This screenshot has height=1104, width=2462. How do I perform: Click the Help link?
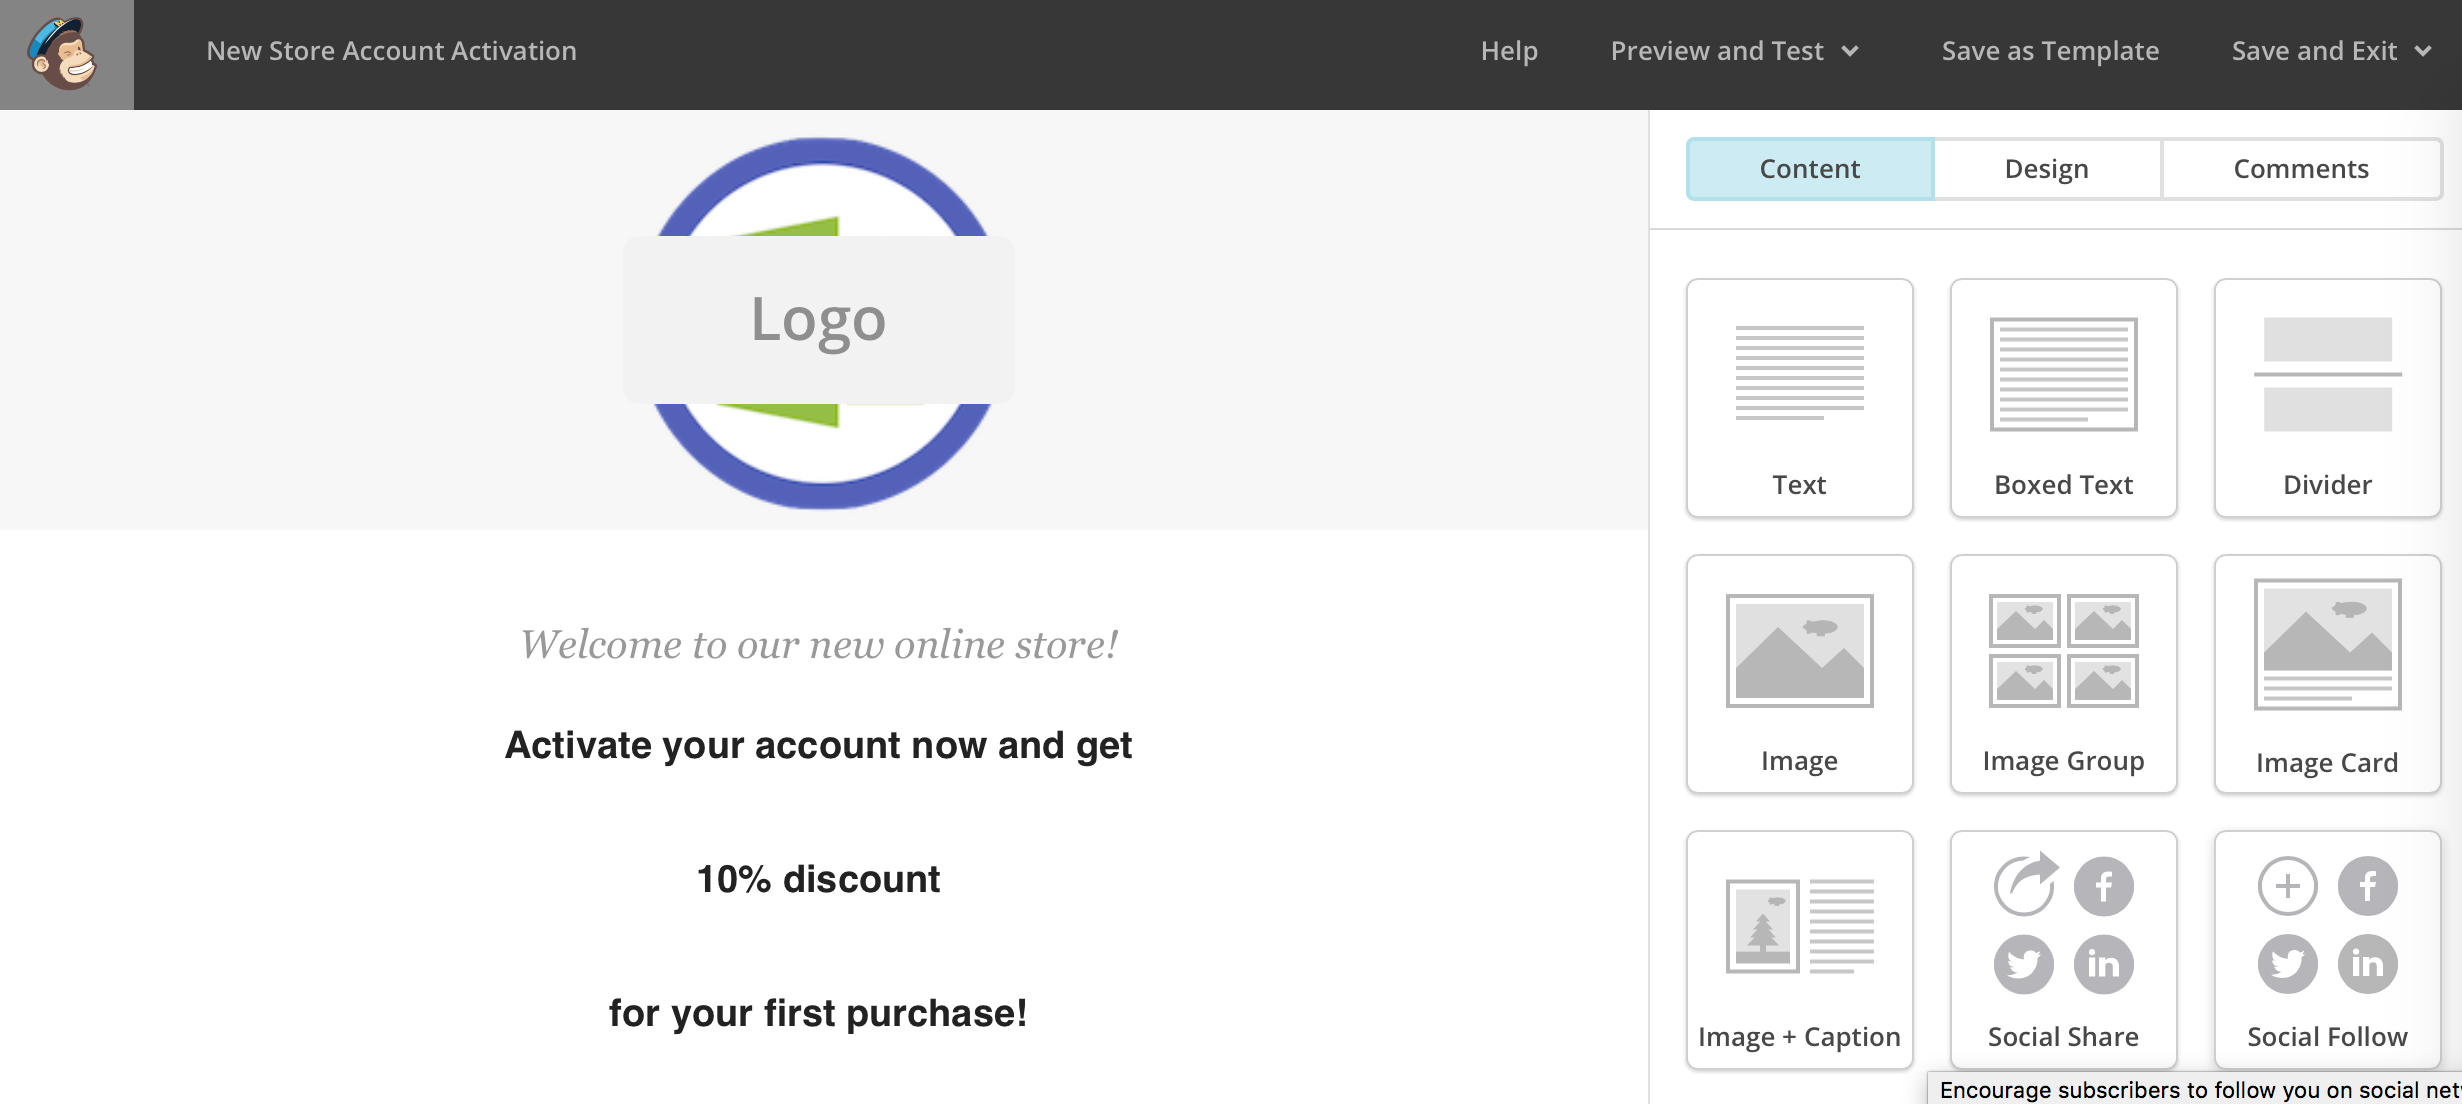pyautogui.click(x=1509, y=51)
